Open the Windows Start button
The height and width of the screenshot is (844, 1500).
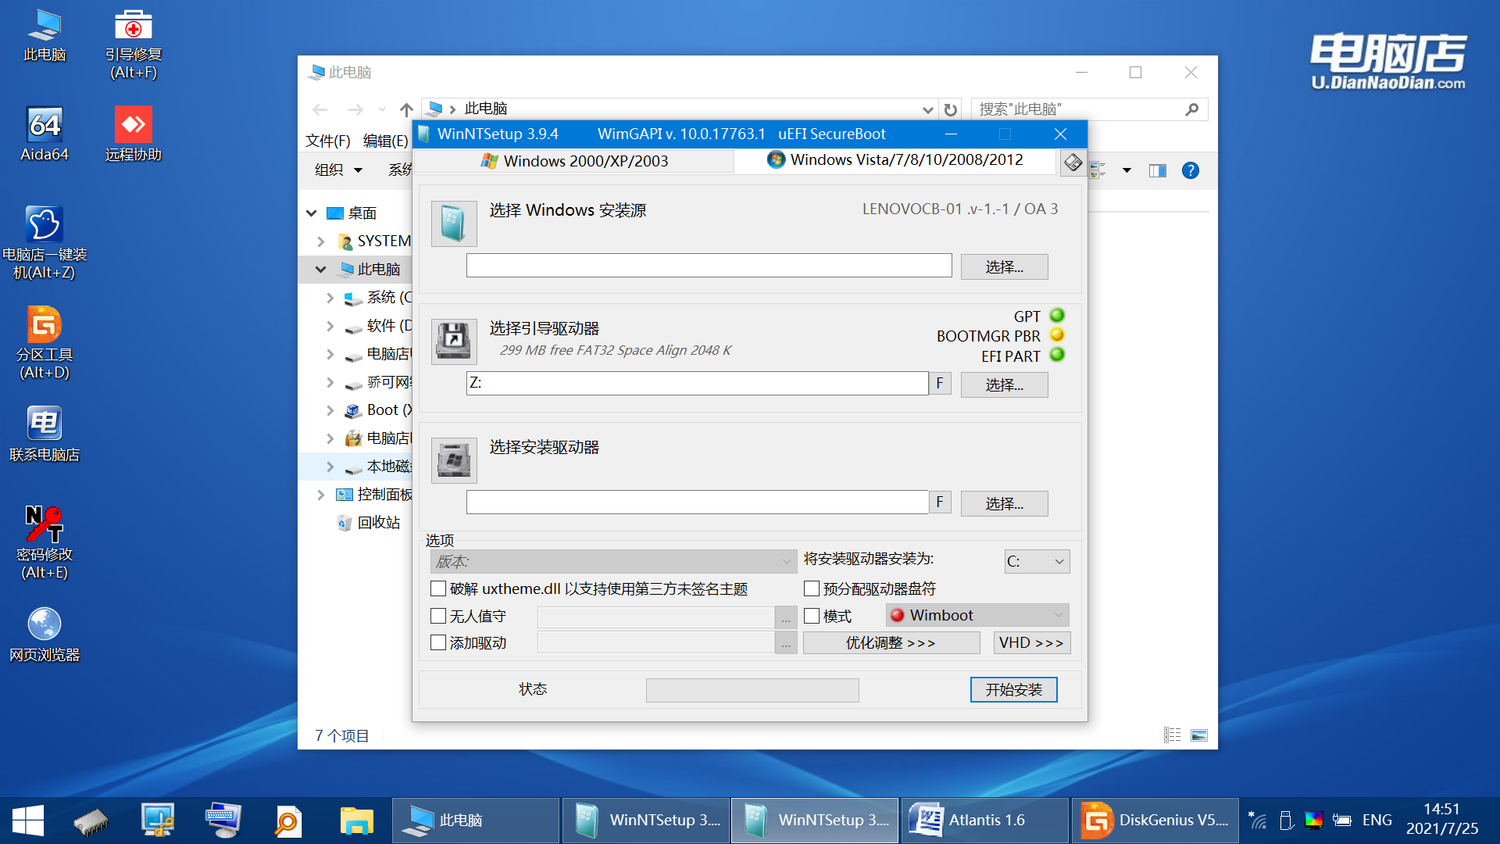tap(28, 821)
